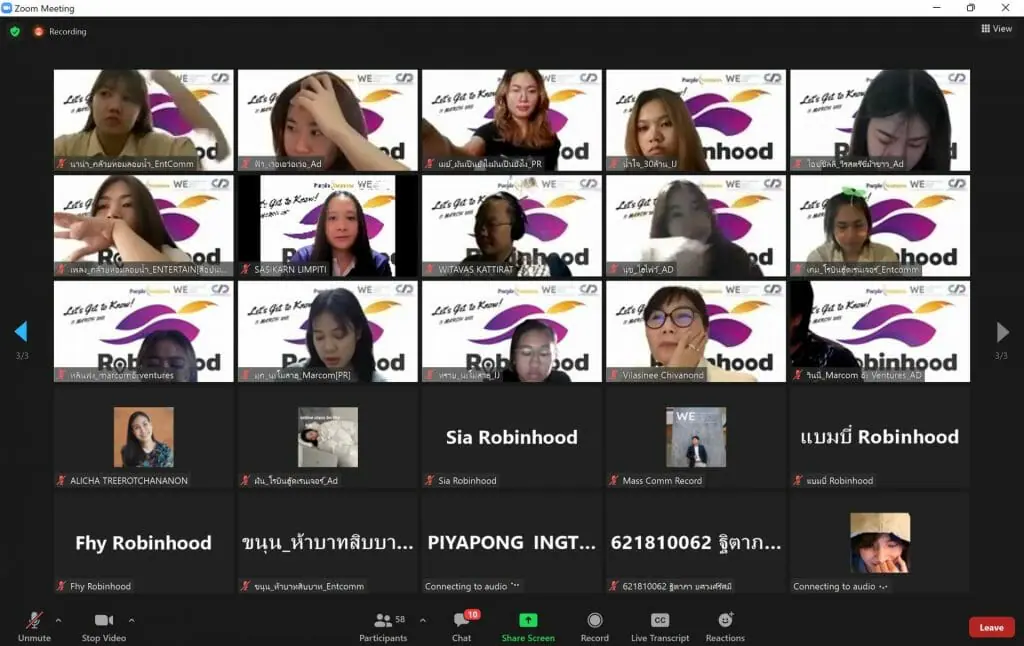Stop Video camera button
Screen dimensions: 1024x646
pyautogui.click(x=104, y=626)
